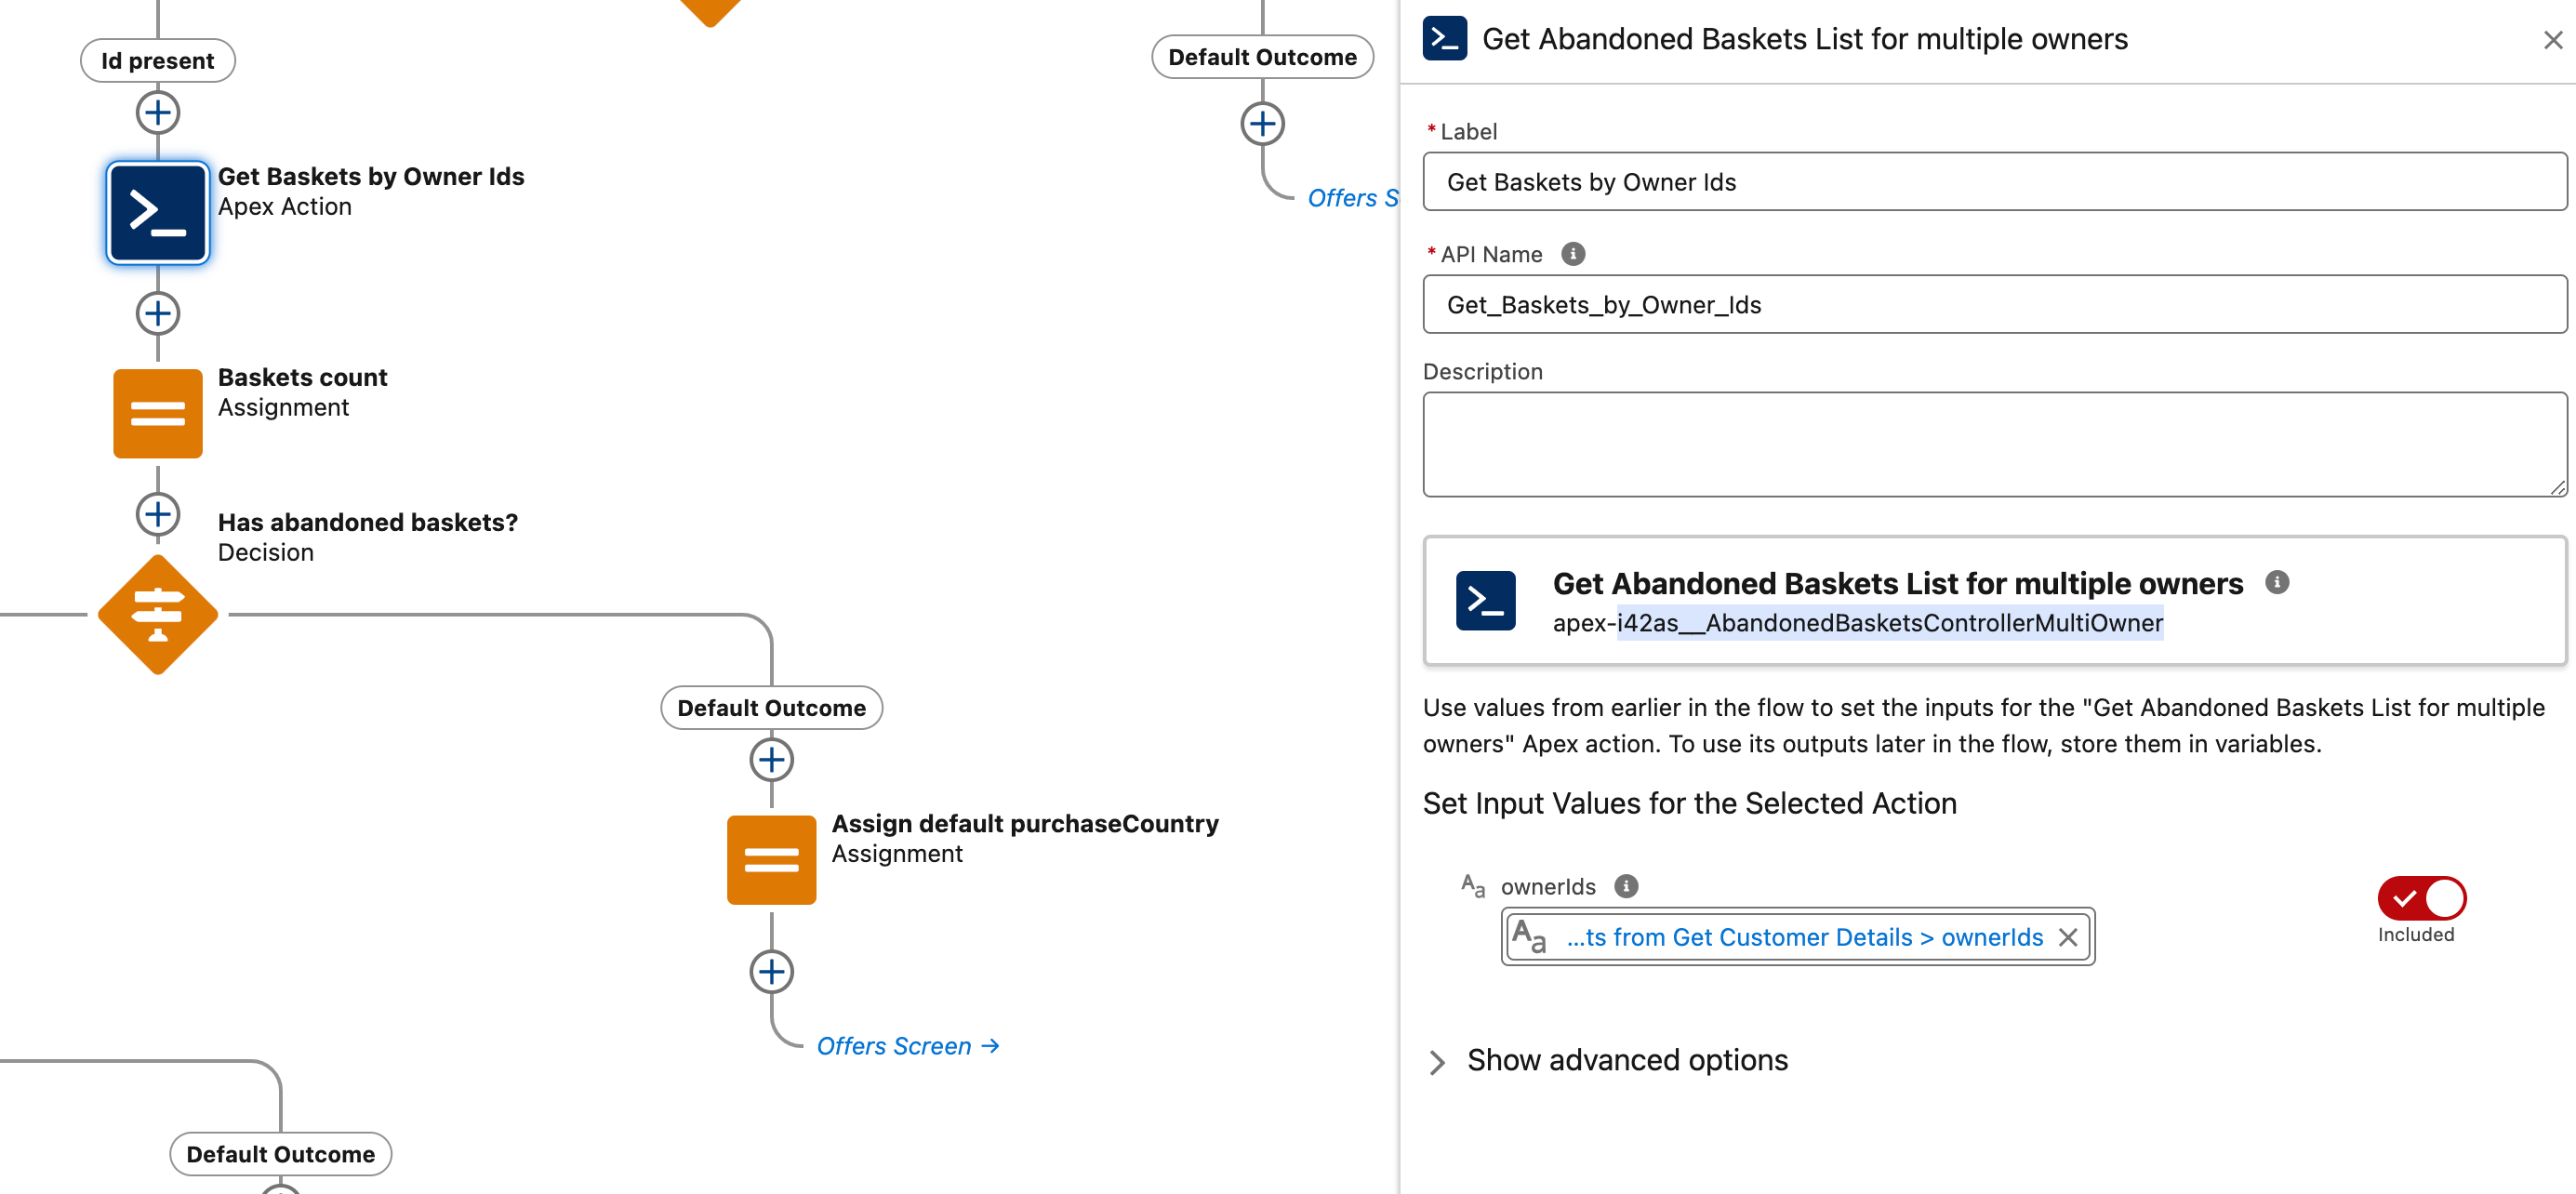Show info for ownerIds input
2576x1194 pixels.
(x=1626, y=886)
